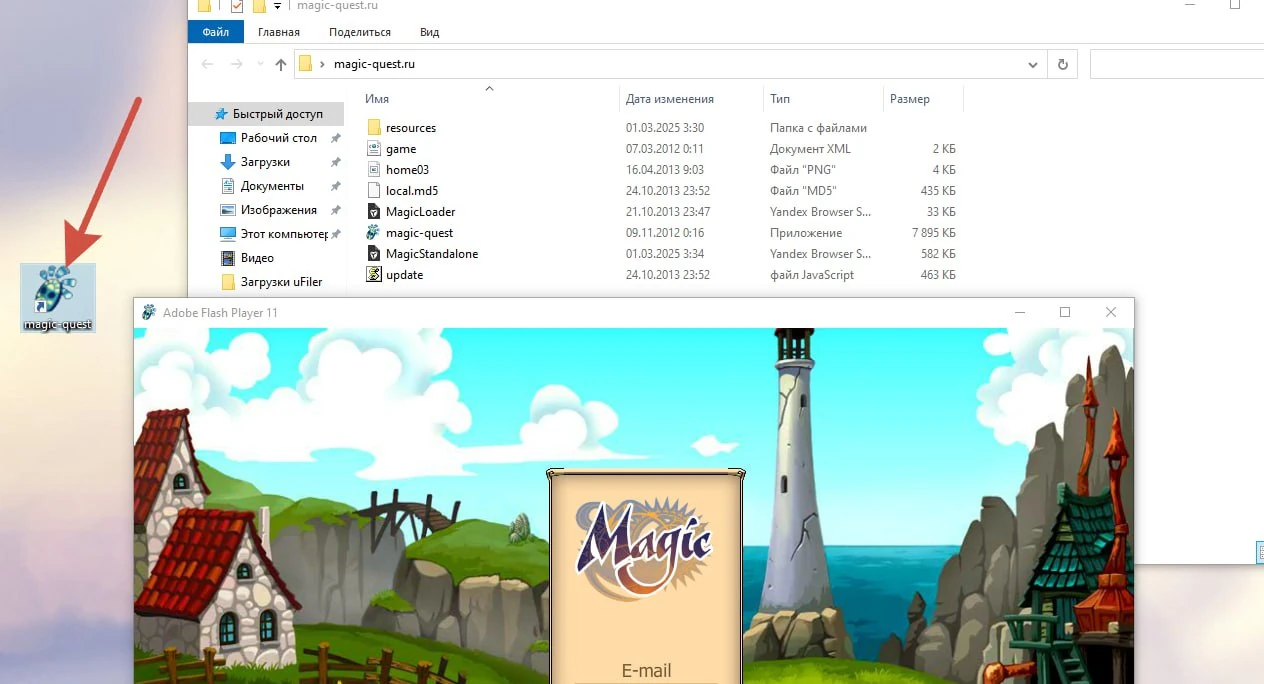This screenshot has height=684, width=1264.
Task: Click the This PC sidebar icon
Action: pyautogui.click(x=227, y=234)
